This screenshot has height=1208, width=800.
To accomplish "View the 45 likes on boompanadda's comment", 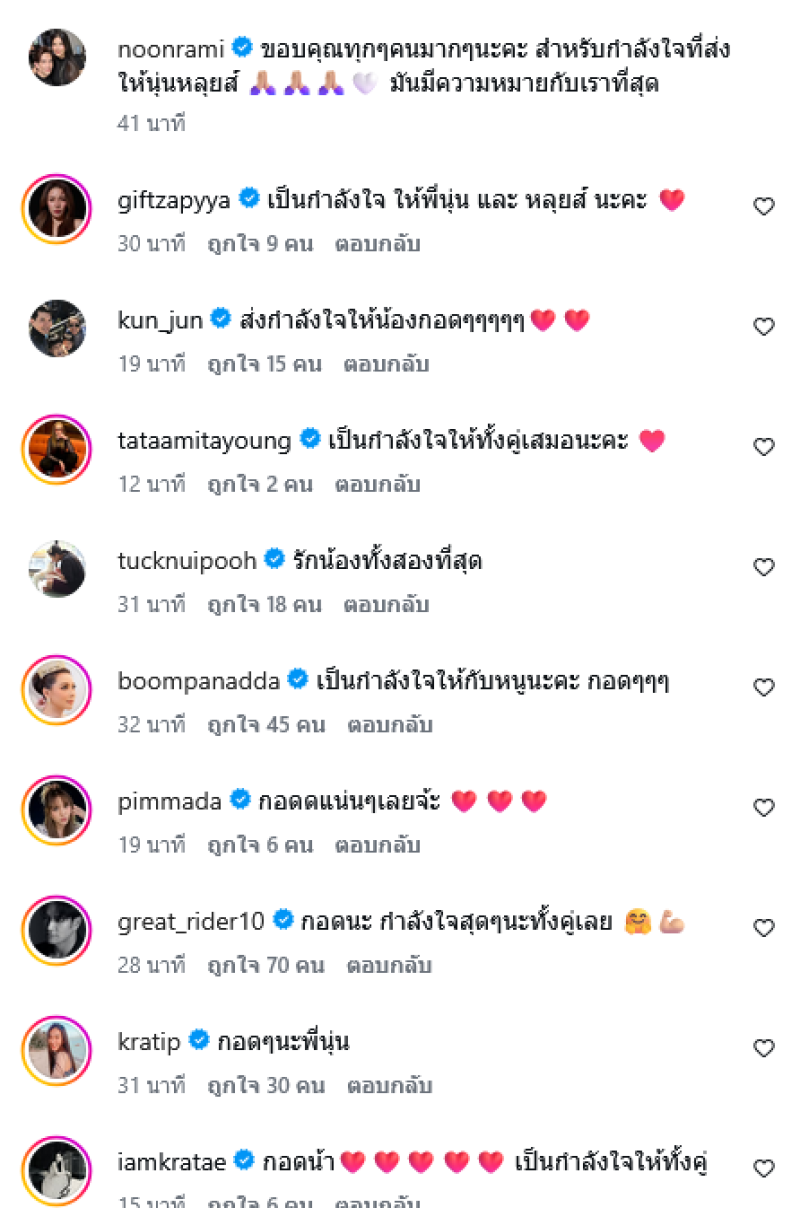I will pos(266,725).
